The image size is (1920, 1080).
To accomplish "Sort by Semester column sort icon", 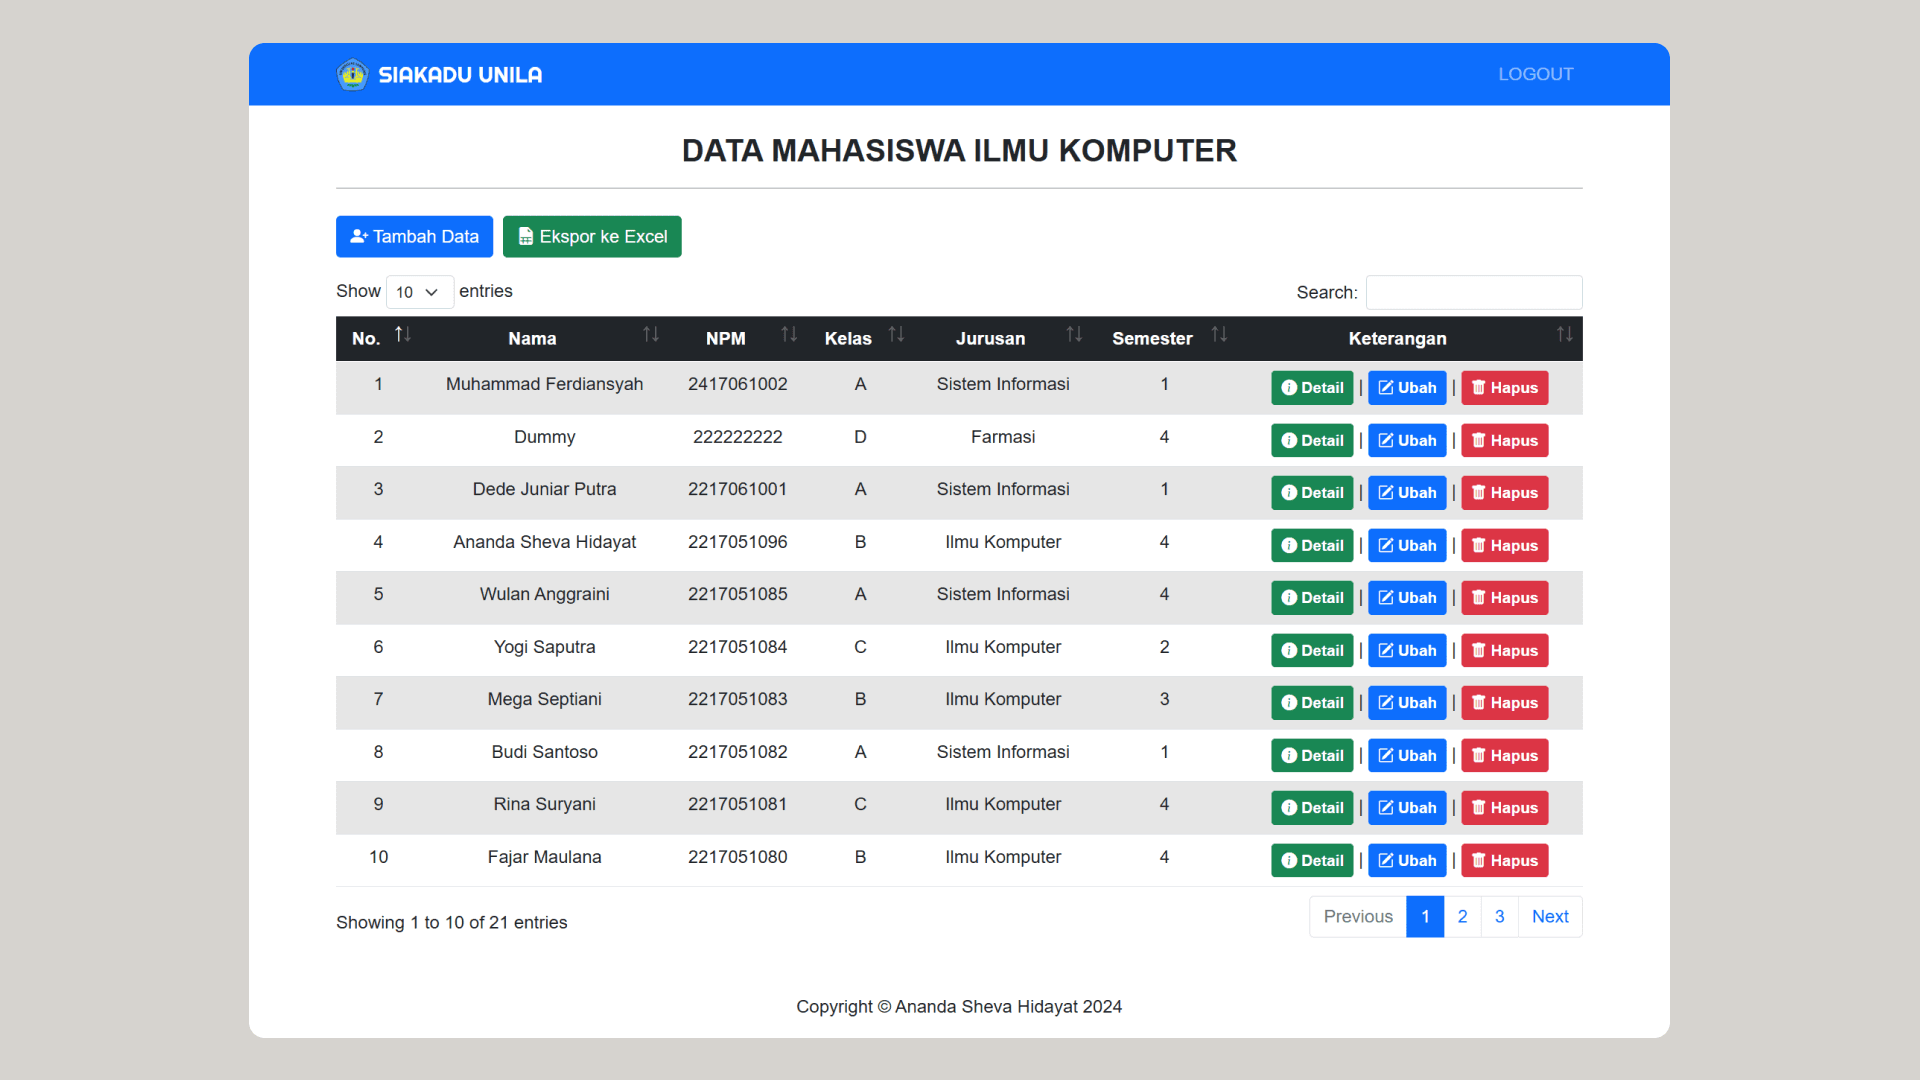I will pos(1219,335).
